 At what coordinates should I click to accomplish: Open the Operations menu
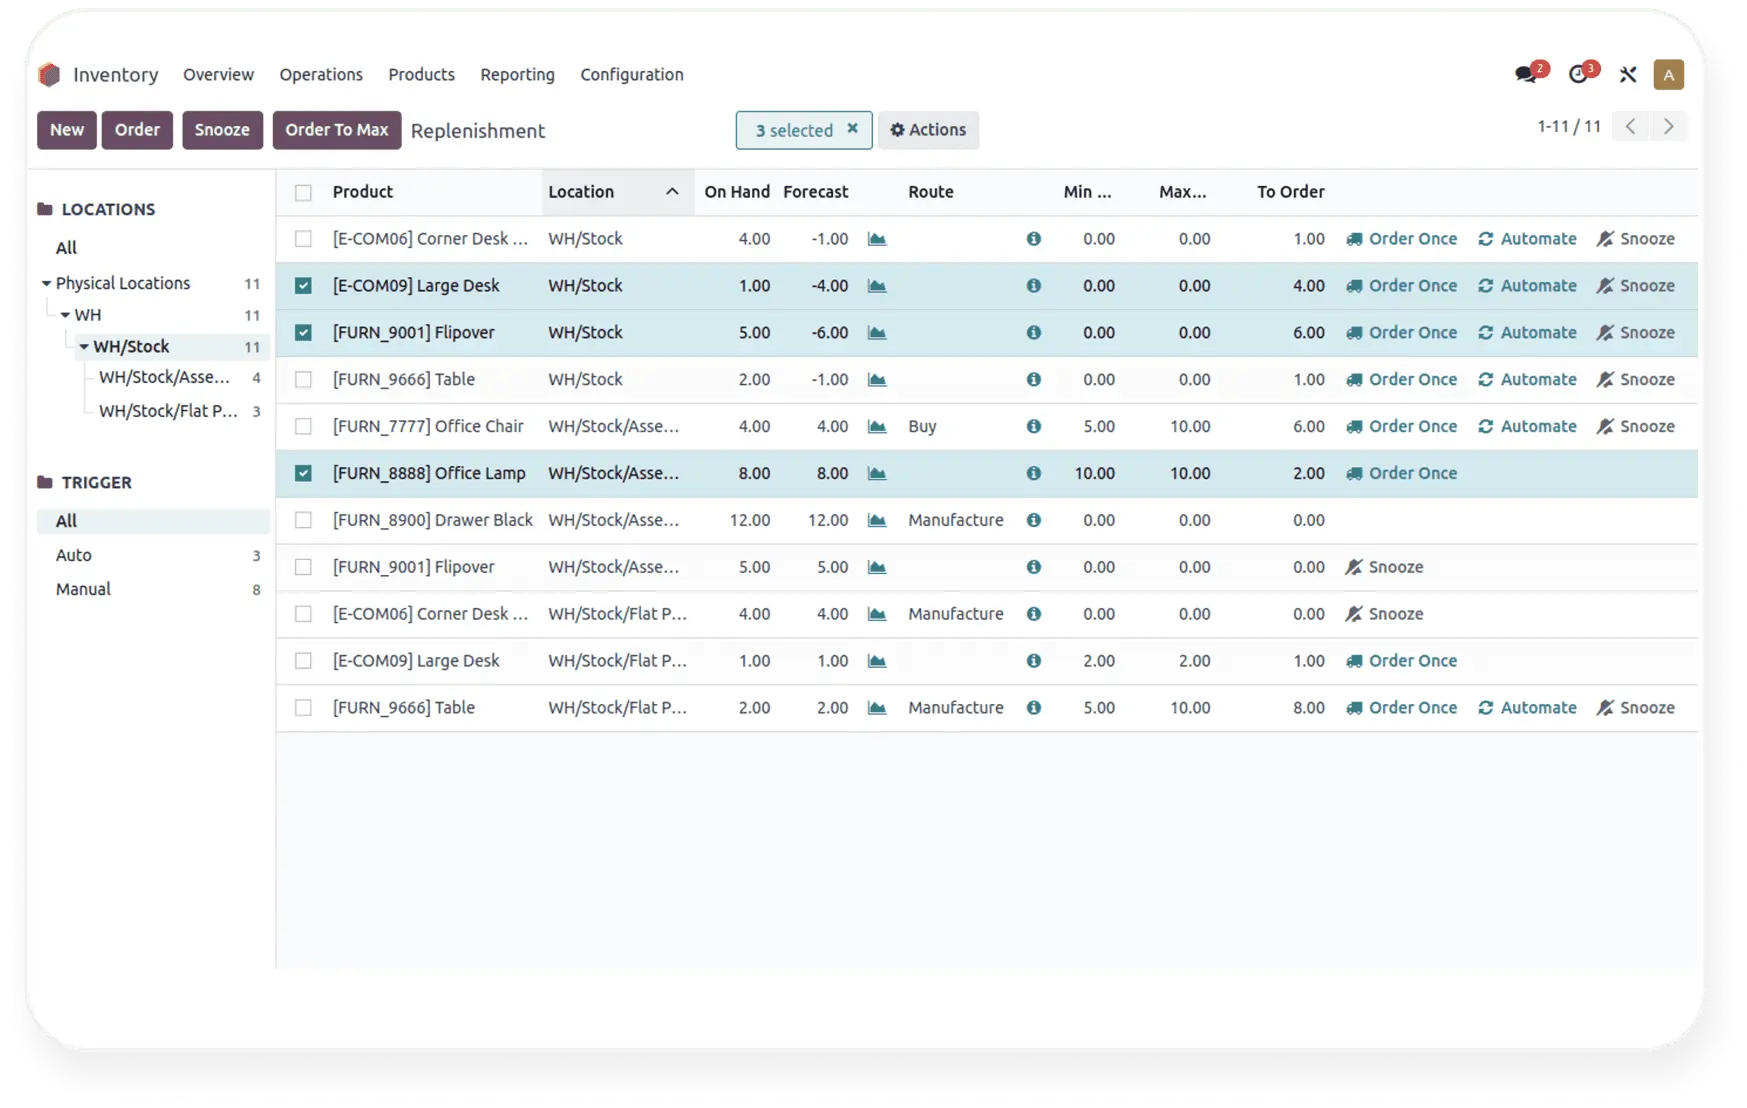click(321, 75)
